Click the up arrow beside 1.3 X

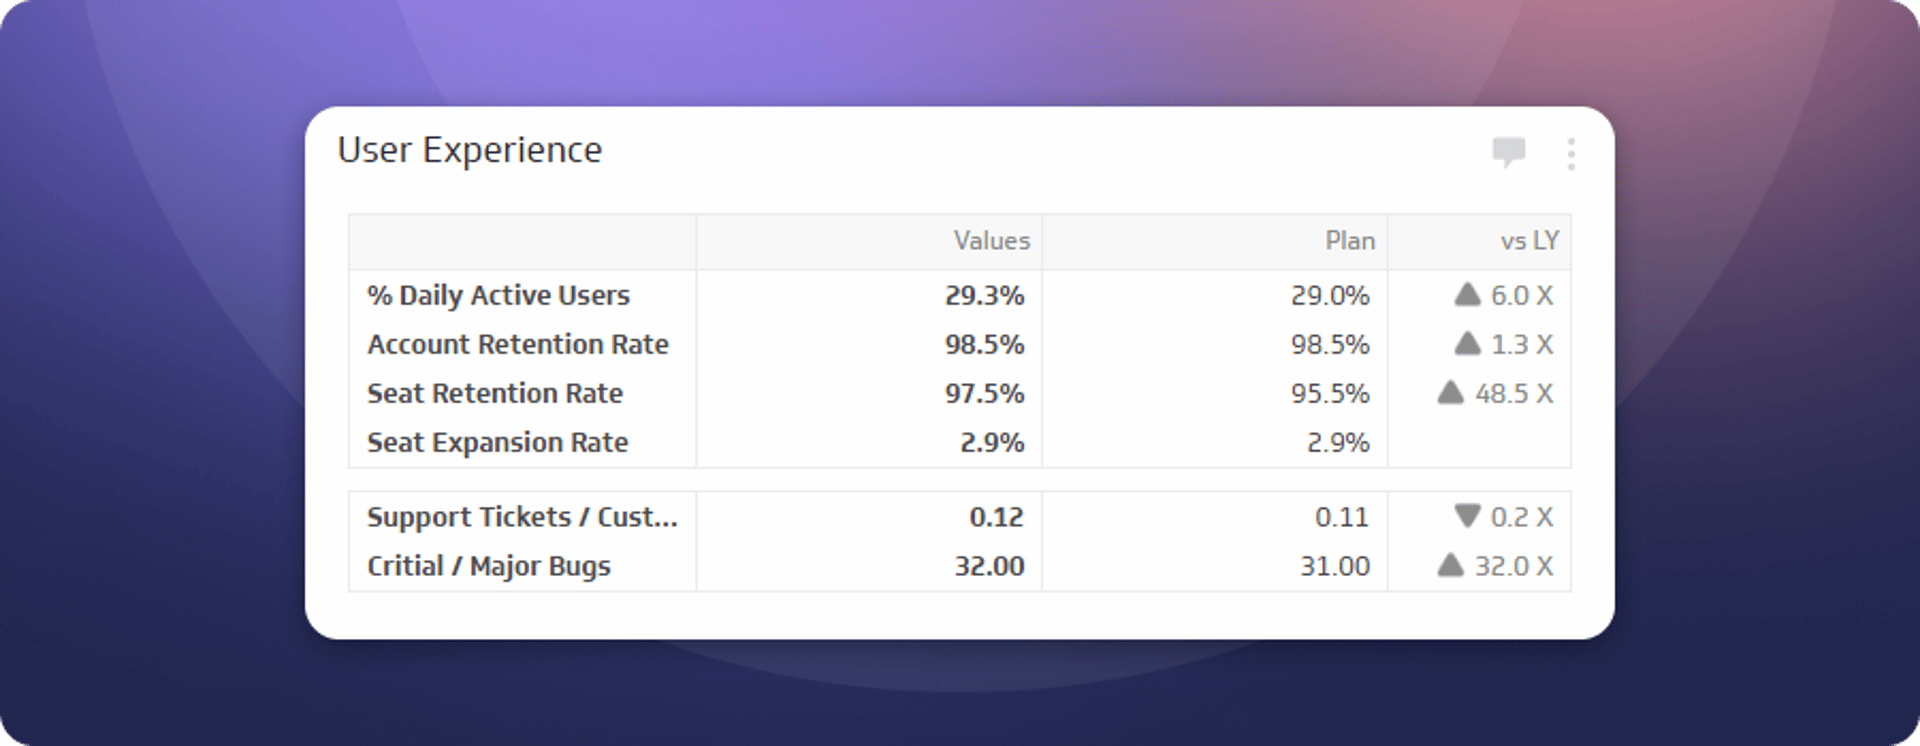coord(1467,343)
